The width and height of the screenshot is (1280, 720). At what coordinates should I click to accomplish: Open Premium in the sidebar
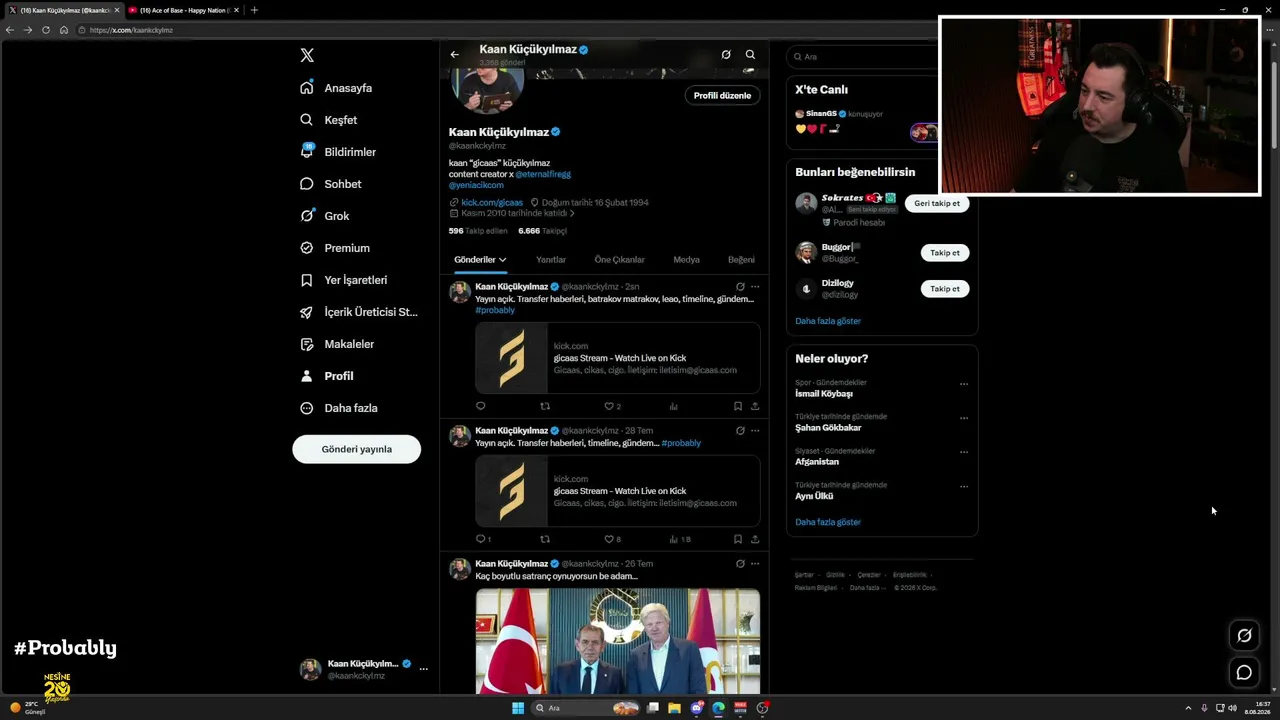click(x=334, y=248)
